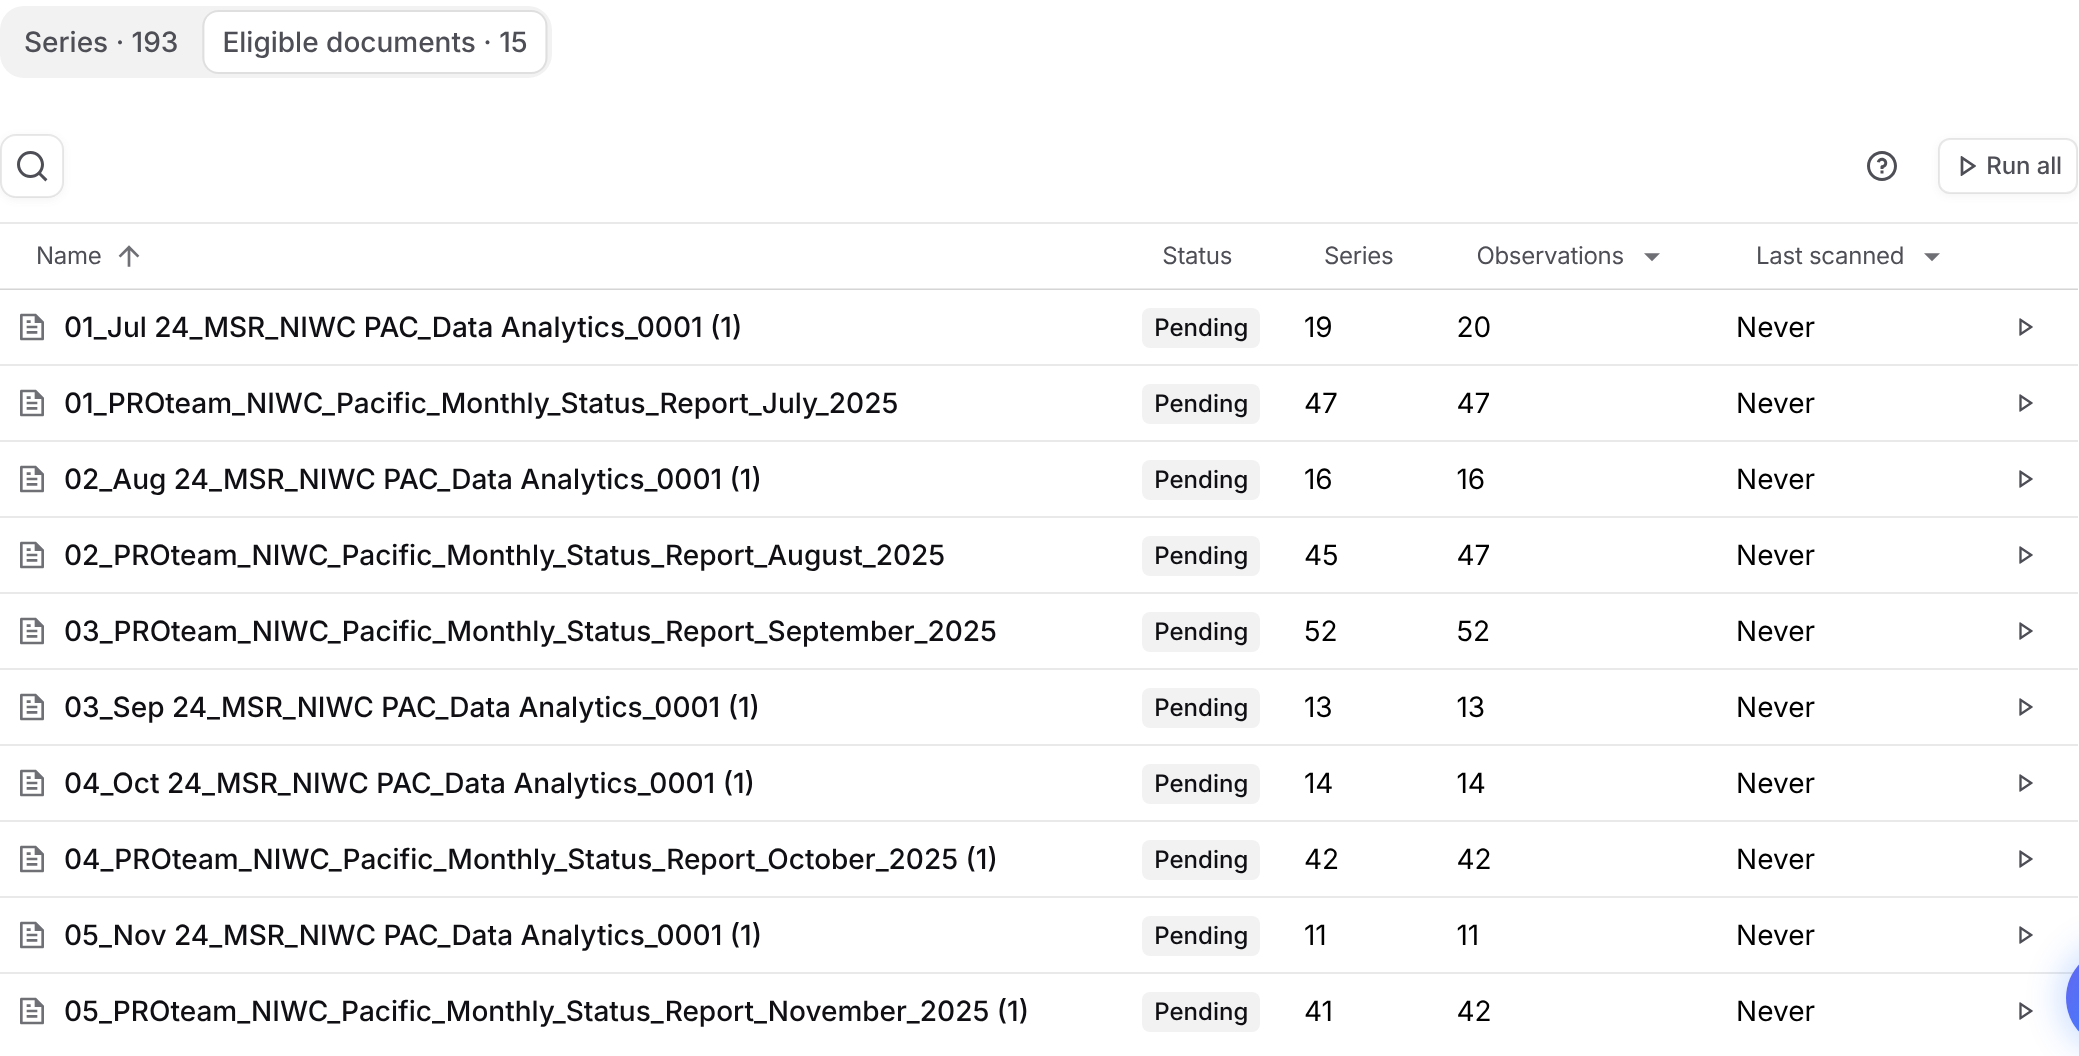
Task: Run scan for Monthly_Status_Report_August_2025 row
Action: click(x=2025, y=555)
